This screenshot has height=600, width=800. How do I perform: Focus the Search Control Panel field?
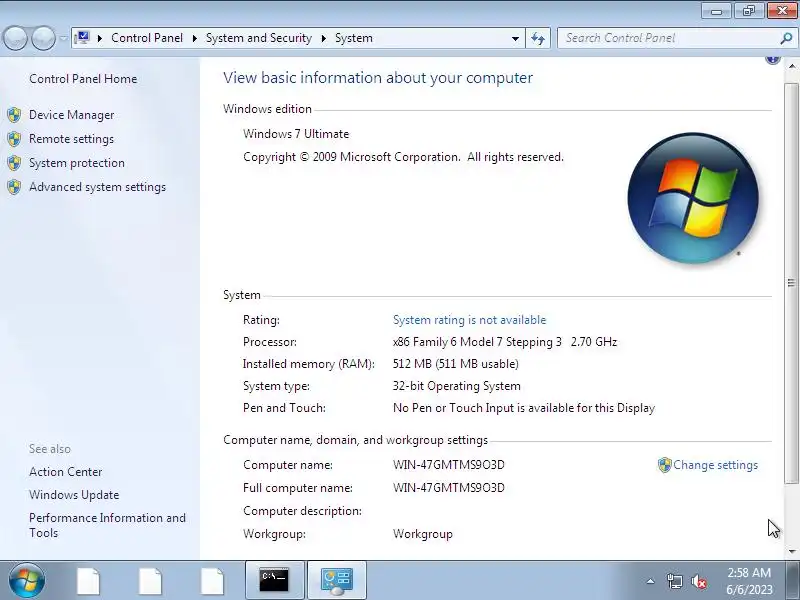668,38
